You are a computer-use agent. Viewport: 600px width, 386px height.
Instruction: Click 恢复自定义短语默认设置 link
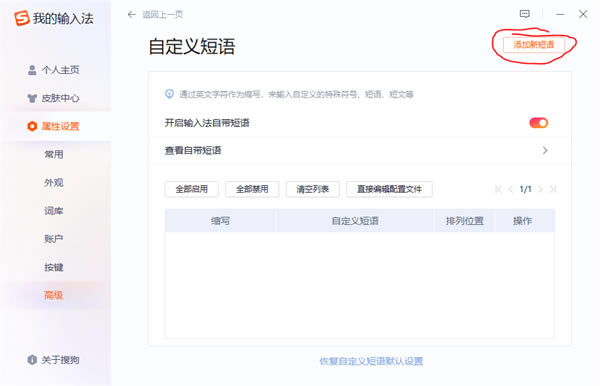pos(371,361)
